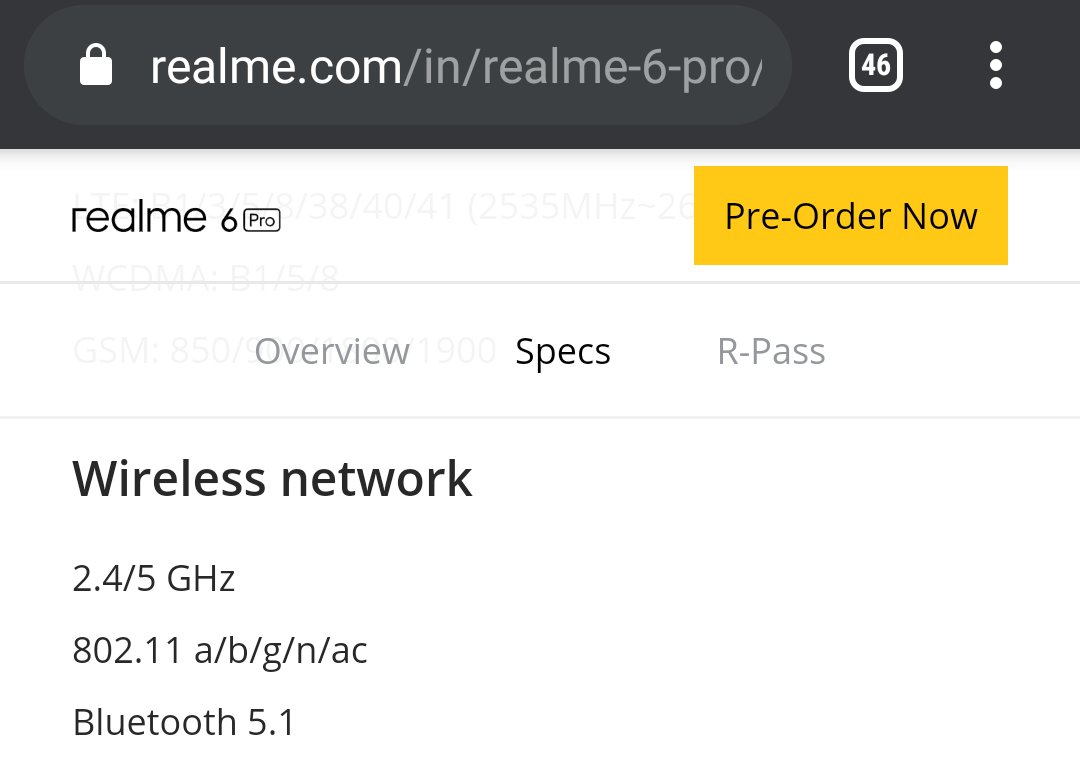The height and width of the screenshot is (771, 1080).
Task: Click the realme logo wordmark
Action: 139,218
